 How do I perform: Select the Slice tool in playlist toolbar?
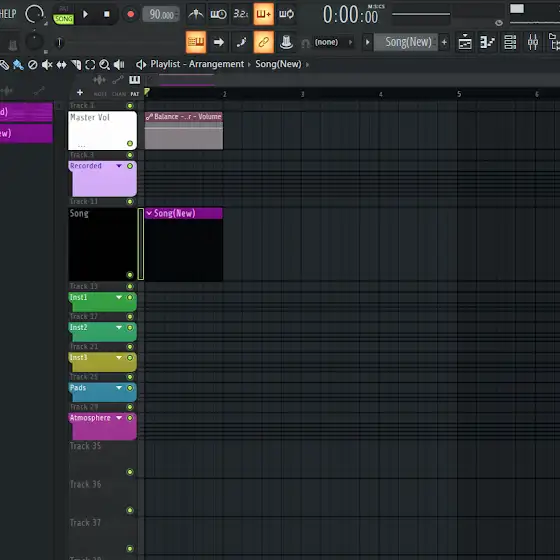(76, 65)
